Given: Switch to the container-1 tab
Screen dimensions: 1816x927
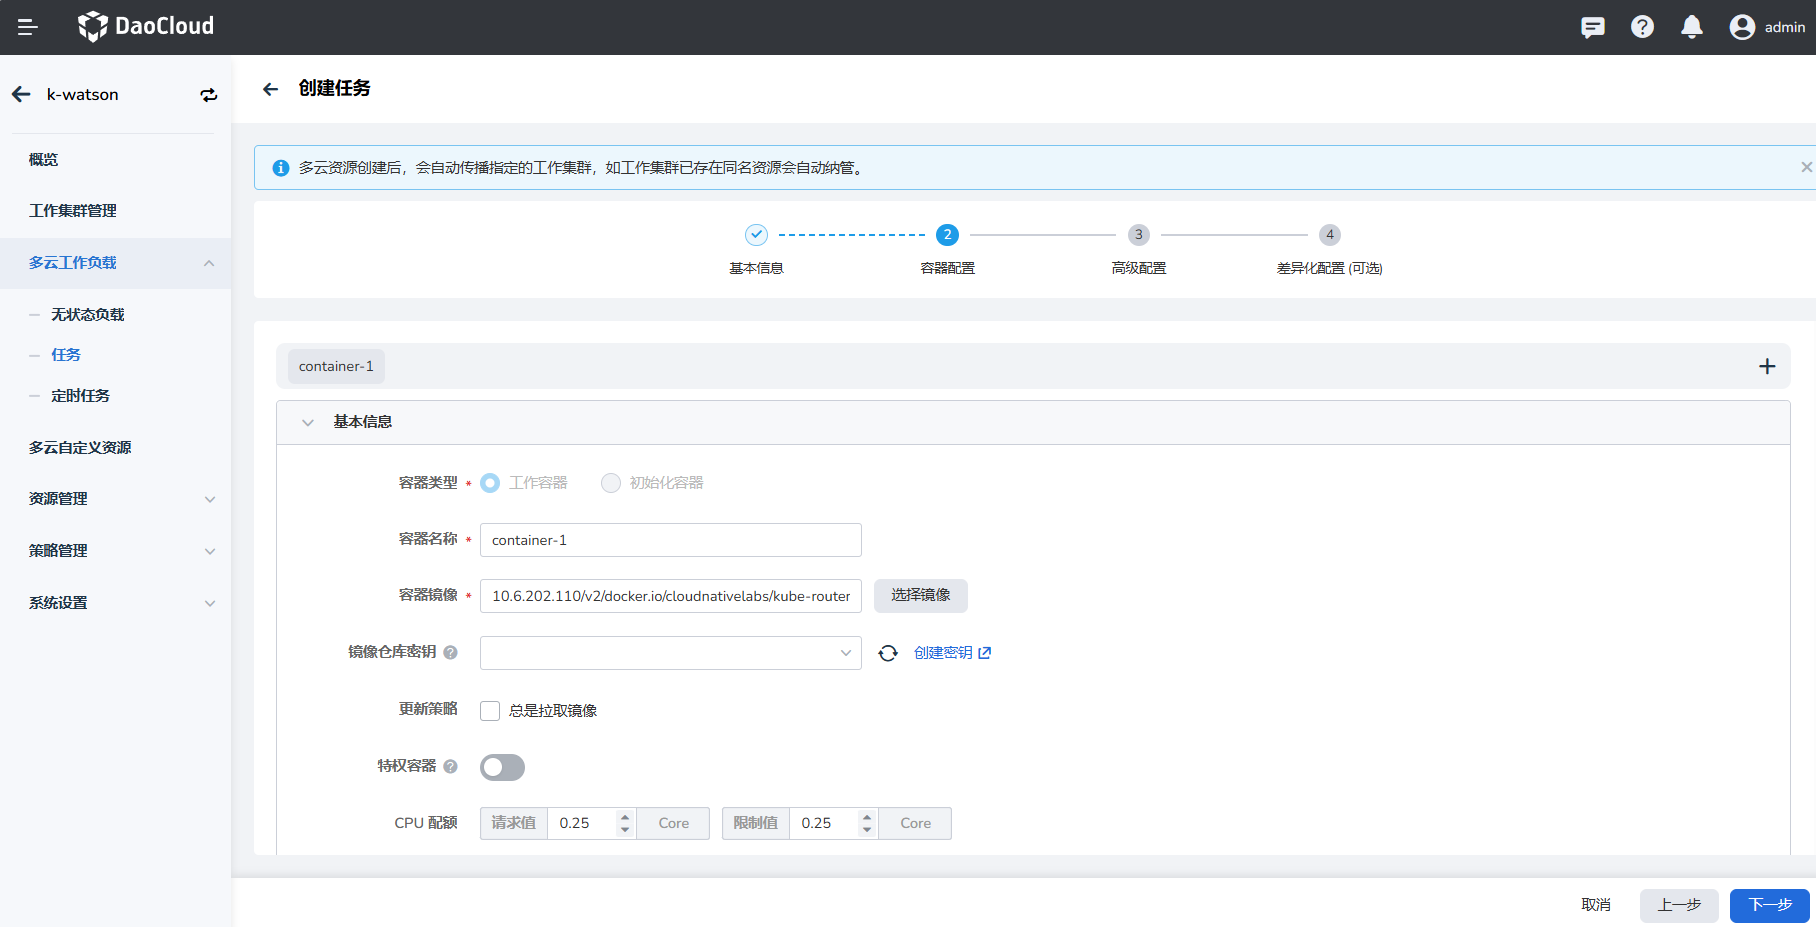Looking at the screenshot, I should tap(336, 366).
